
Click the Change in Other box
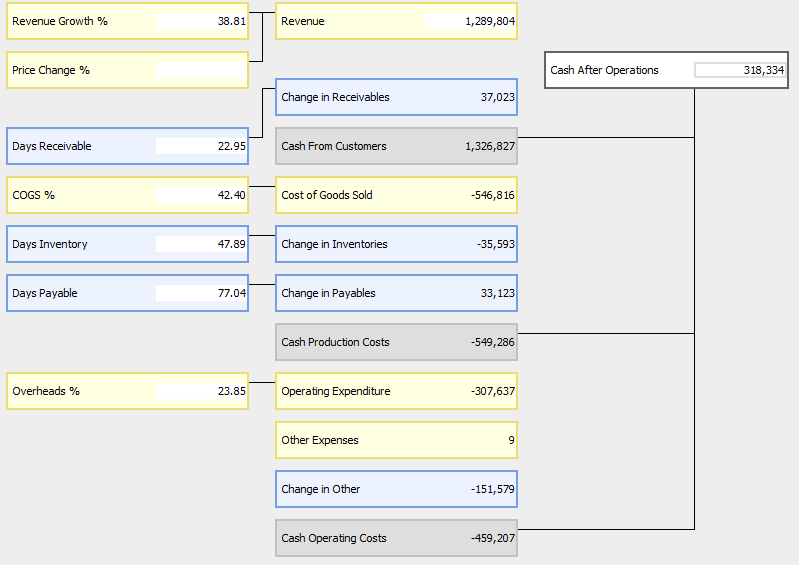coord(396,489)
